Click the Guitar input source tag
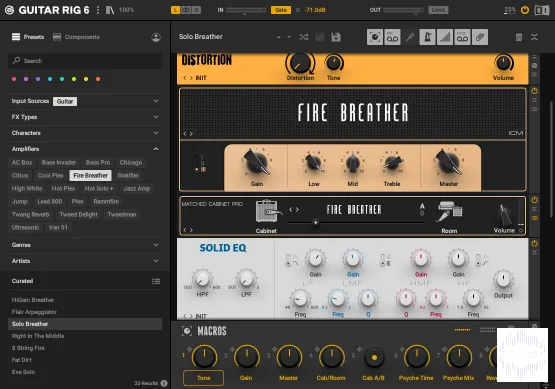Screen dimensions: 555x389 tap(65, 101)
